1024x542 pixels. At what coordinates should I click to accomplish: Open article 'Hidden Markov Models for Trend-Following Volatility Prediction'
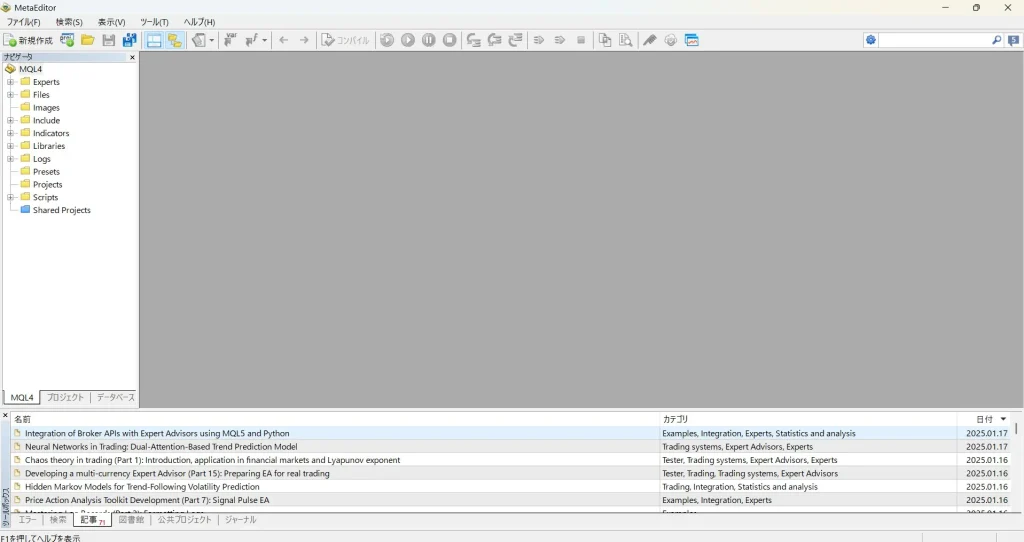point(142,487)
